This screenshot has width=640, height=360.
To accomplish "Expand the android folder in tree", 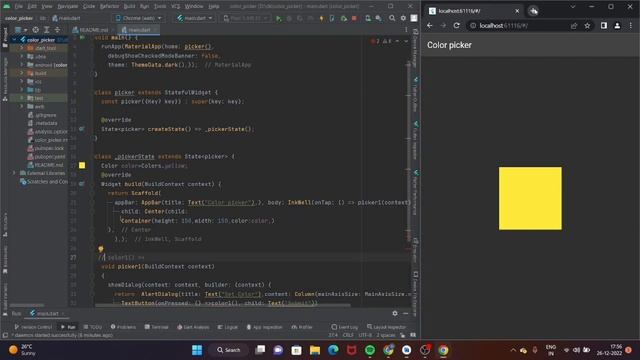I will [x=22, y=65].
